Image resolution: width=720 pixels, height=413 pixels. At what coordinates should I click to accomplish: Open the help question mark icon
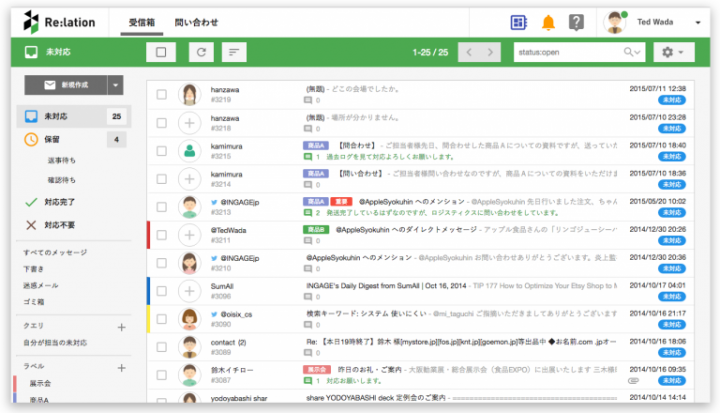576,22
